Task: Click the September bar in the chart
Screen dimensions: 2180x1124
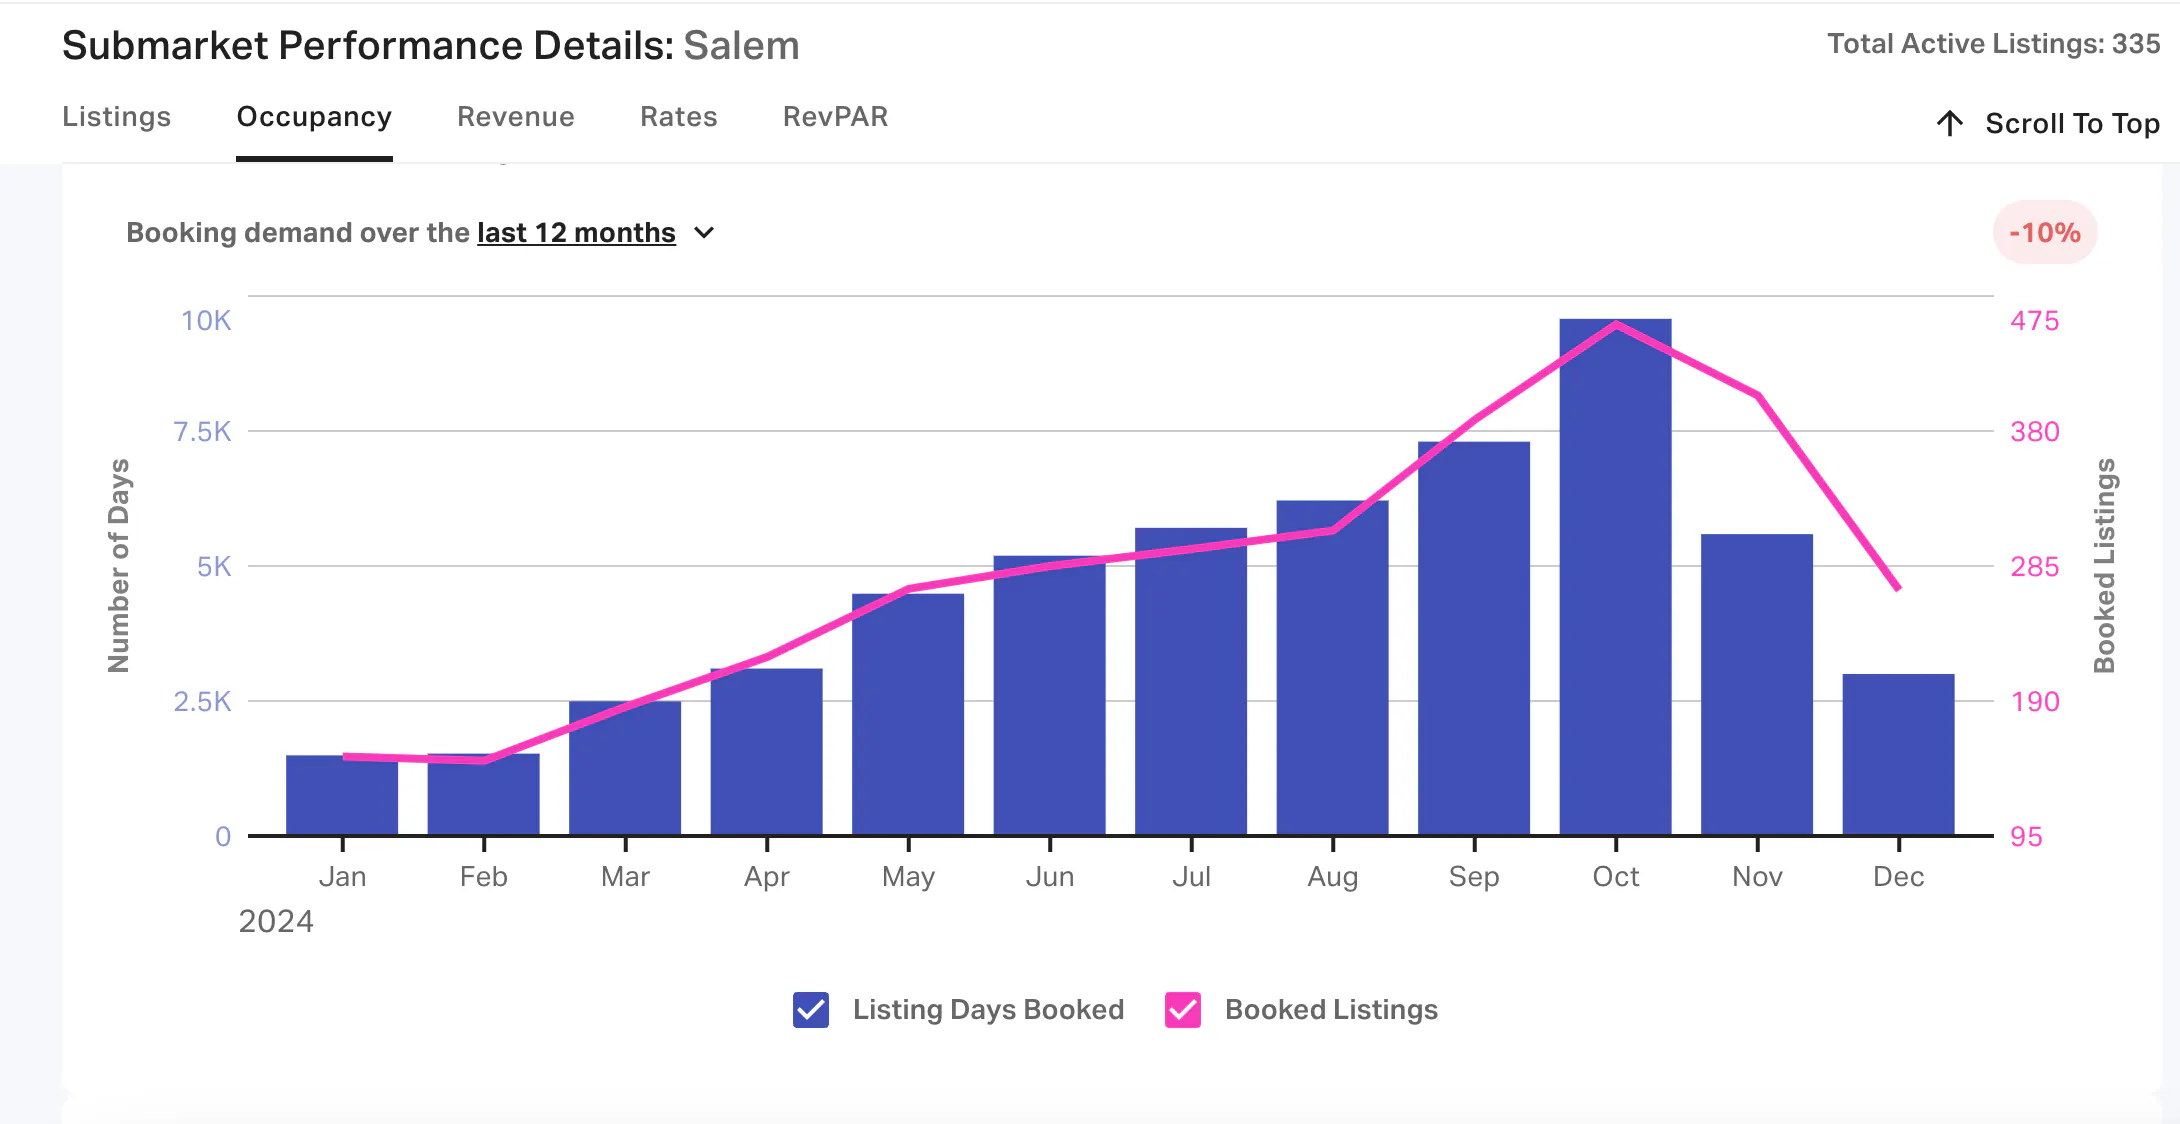Action: (1474, 638)
